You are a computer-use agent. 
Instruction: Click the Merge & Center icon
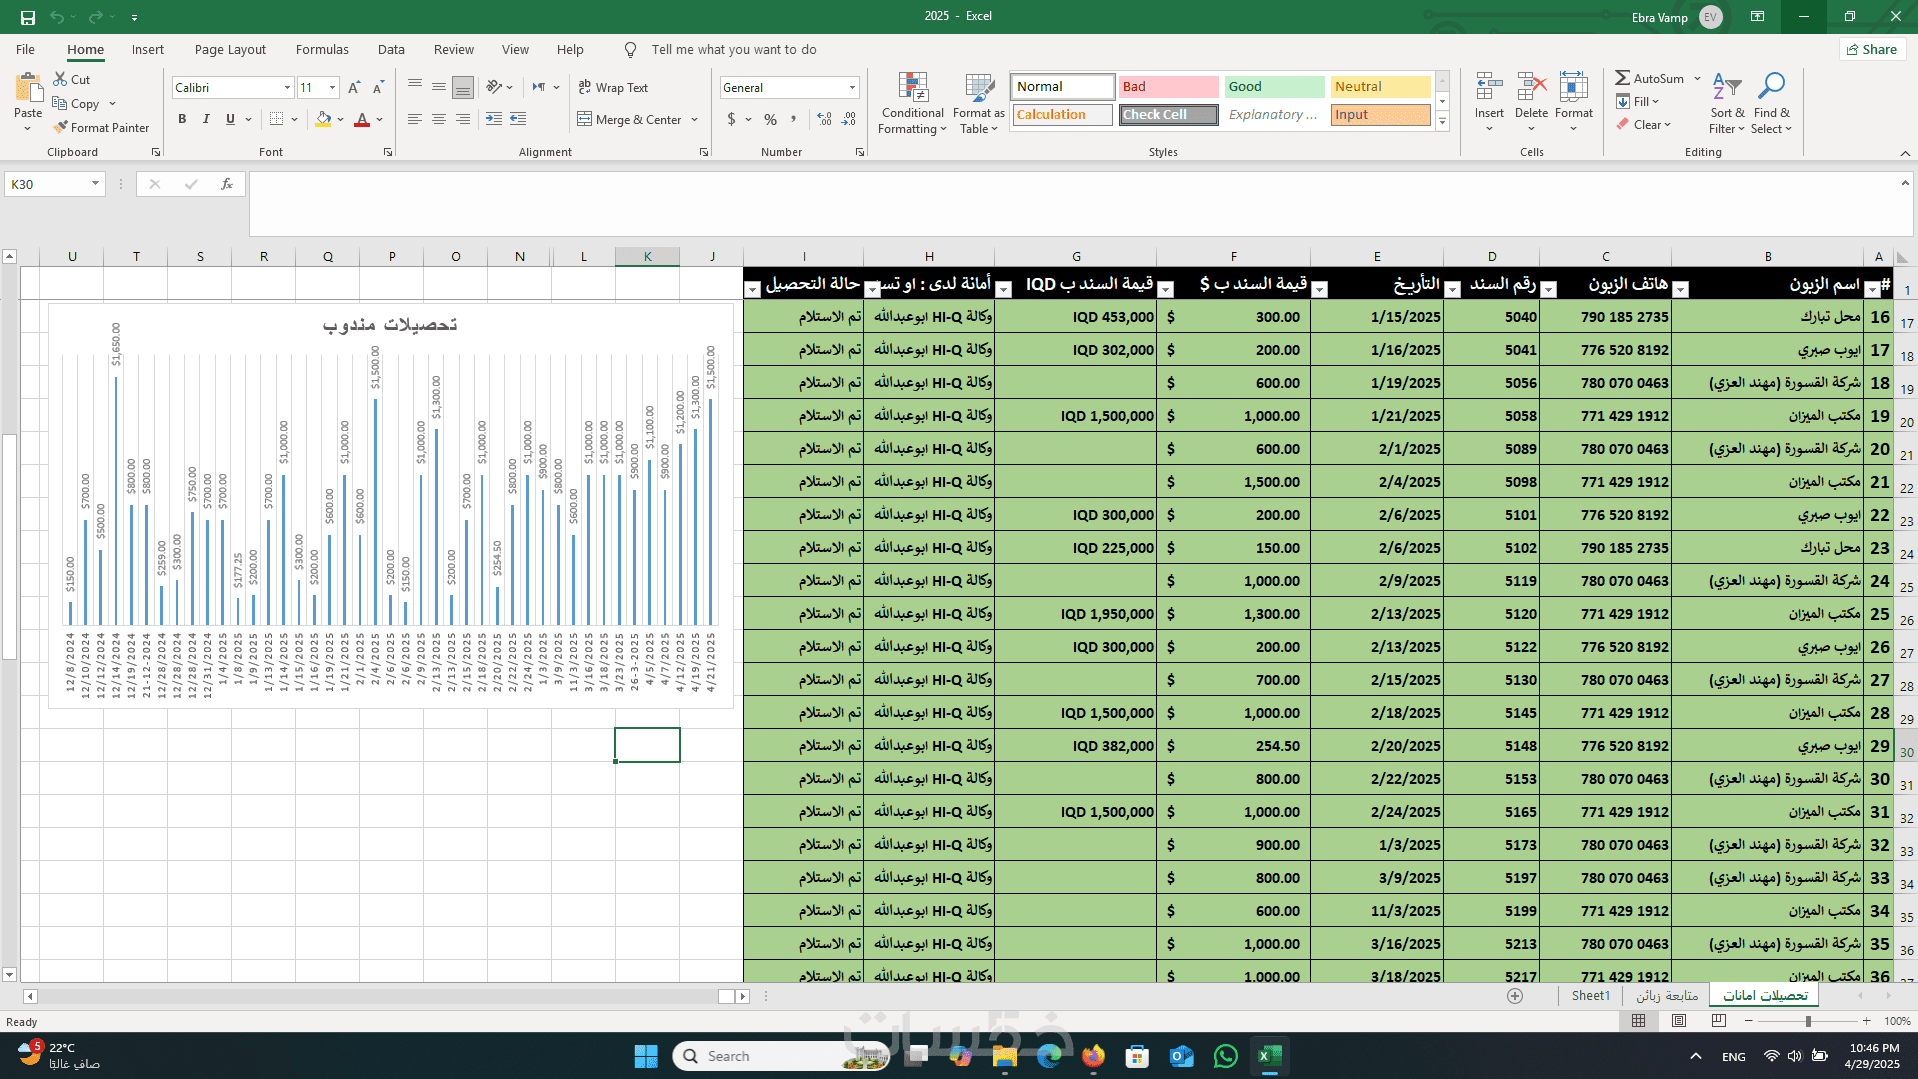tap(585, 119)
